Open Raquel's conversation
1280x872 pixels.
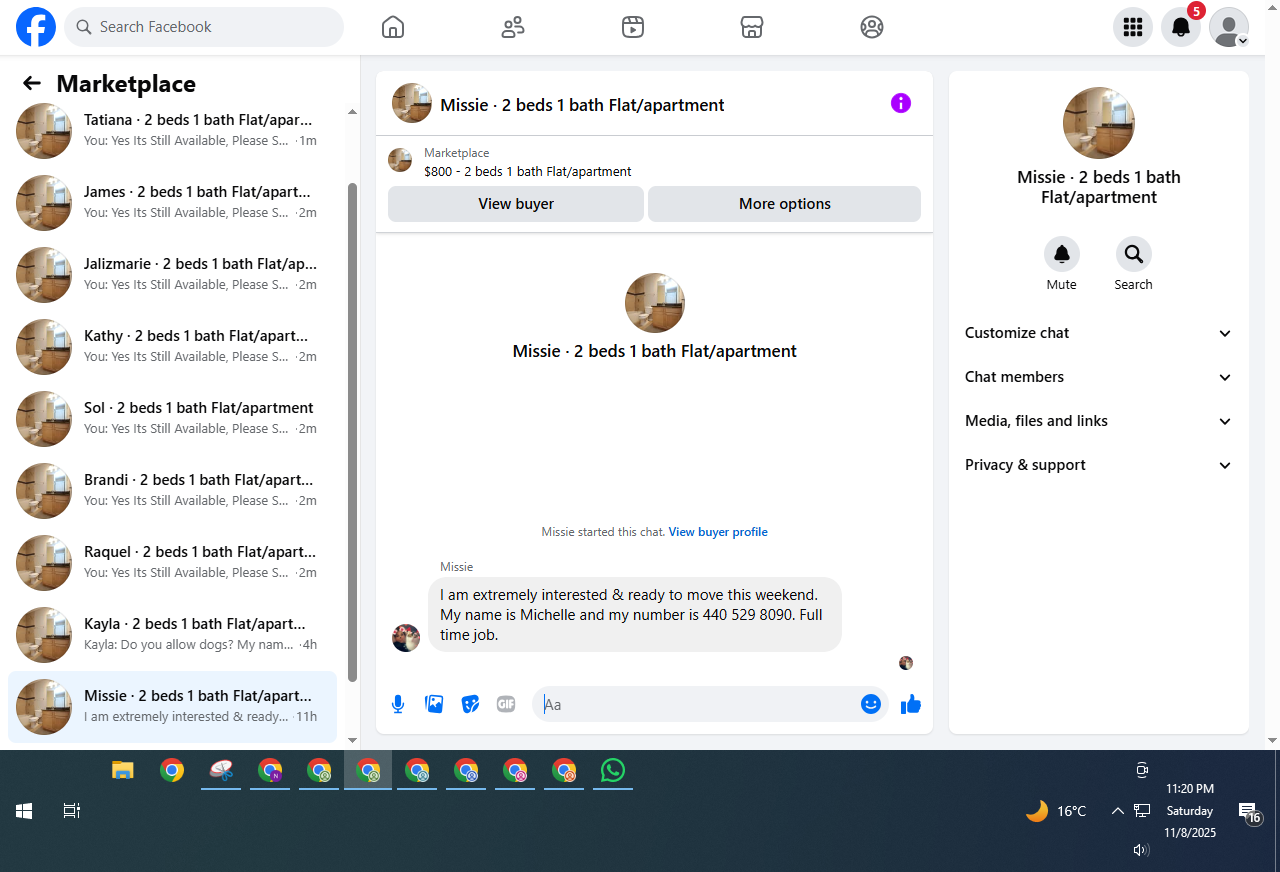172,563
